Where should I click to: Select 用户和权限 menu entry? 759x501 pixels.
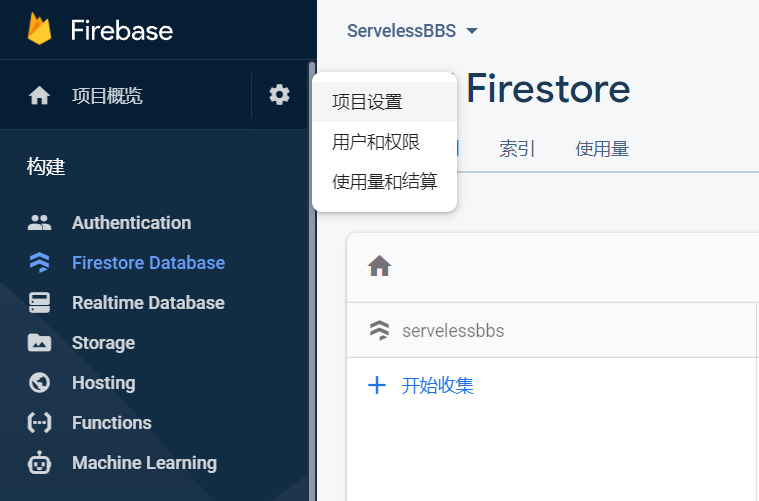click(384, 142)
